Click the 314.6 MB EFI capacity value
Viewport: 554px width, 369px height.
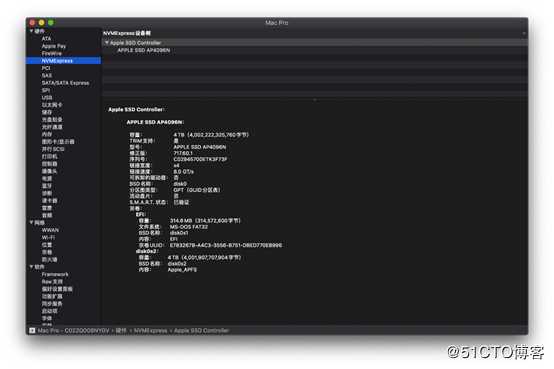(205, 221)
